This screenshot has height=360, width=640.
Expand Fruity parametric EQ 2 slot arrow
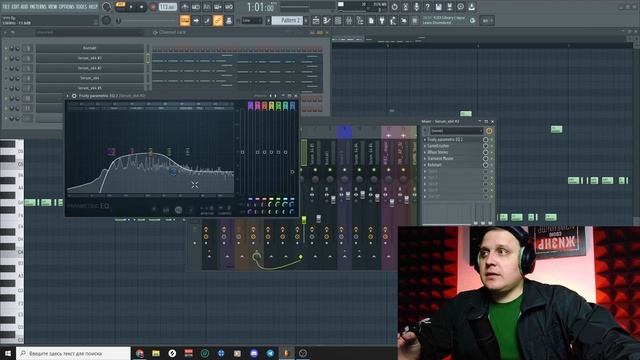pos(425,140)
